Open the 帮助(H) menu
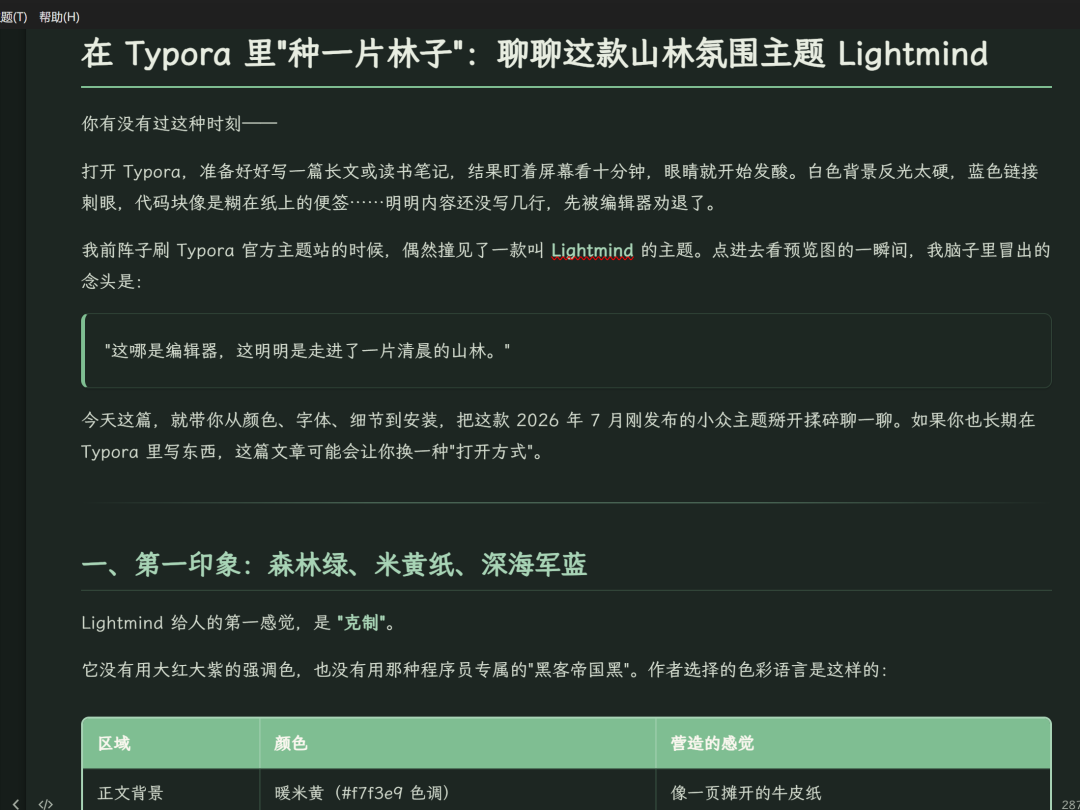 click(59, 17)
